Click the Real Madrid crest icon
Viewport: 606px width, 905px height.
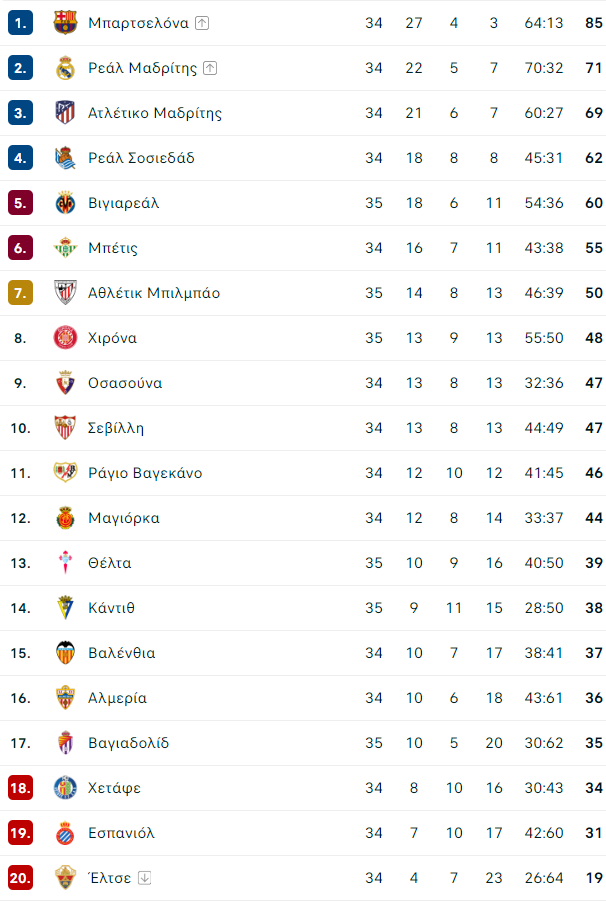(x=65, y=68)
